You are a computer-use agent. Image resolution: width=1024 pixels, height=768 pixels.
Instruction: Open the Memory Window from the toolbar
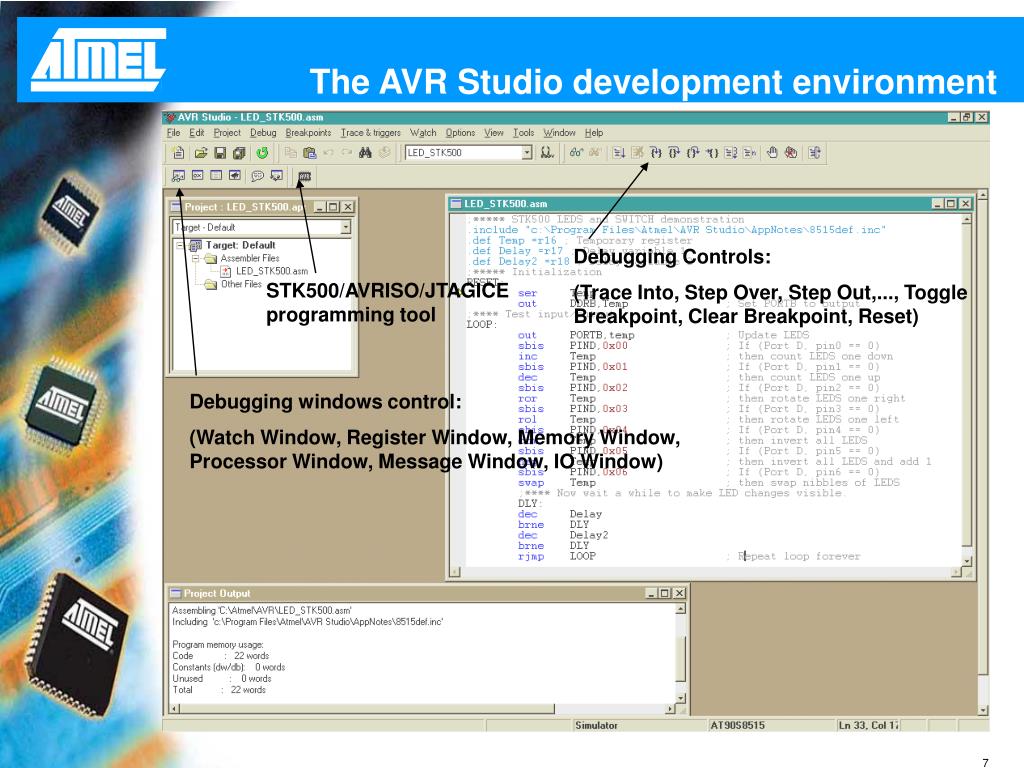coord(216,175)
